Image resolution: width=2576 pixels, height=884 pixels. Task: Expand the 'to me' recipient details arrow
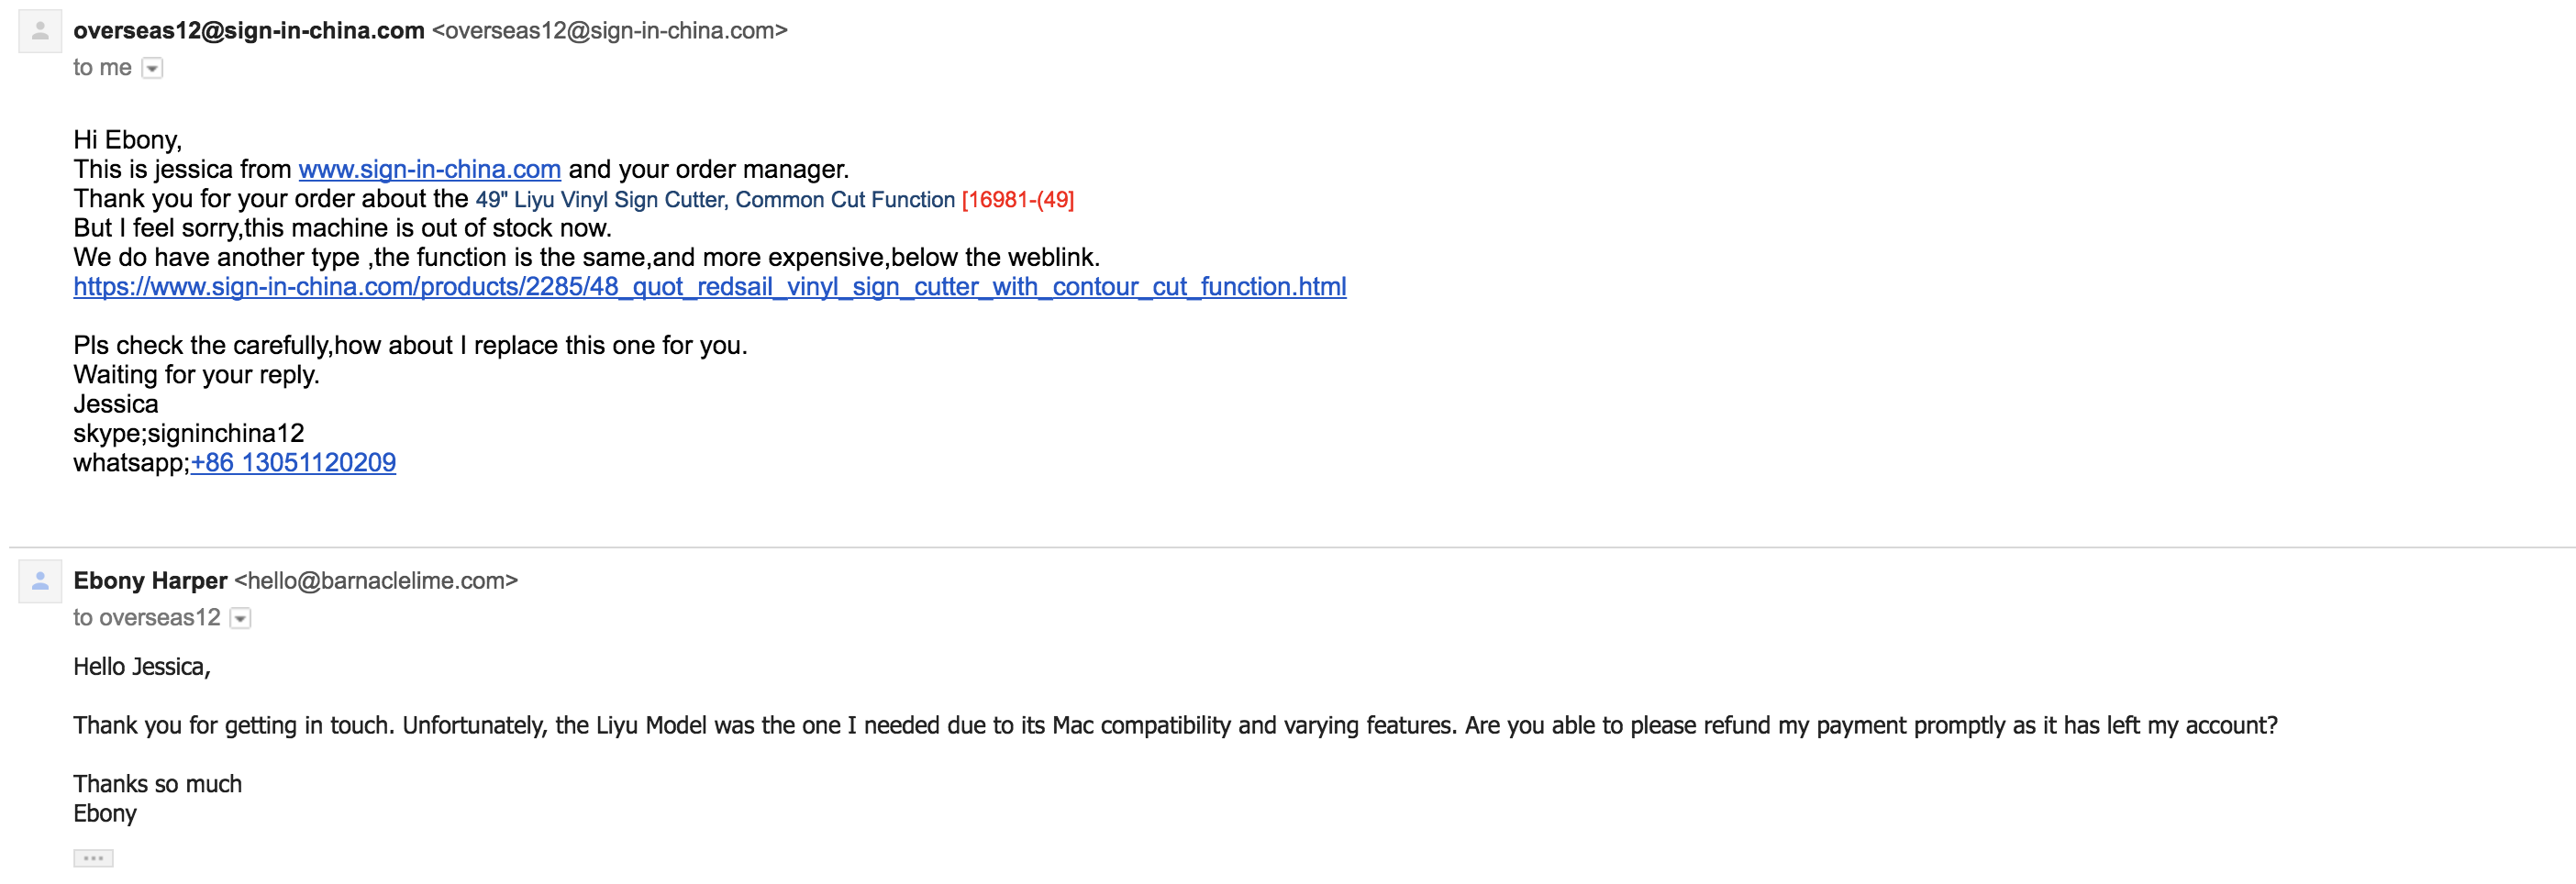click(x=152, y=68)
